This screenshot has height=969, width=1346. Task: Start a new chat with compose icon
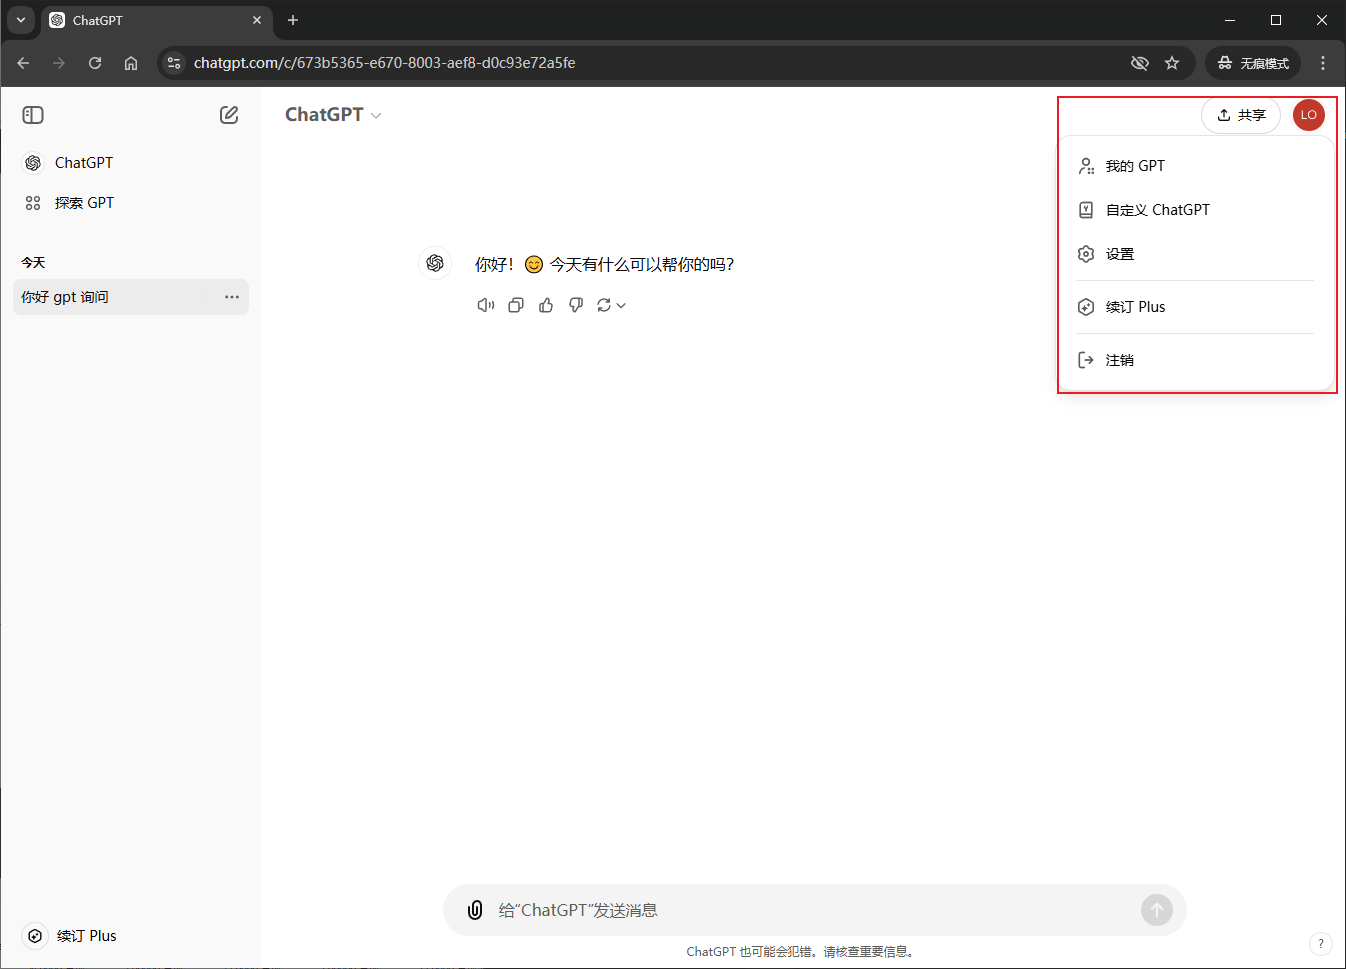229,115
